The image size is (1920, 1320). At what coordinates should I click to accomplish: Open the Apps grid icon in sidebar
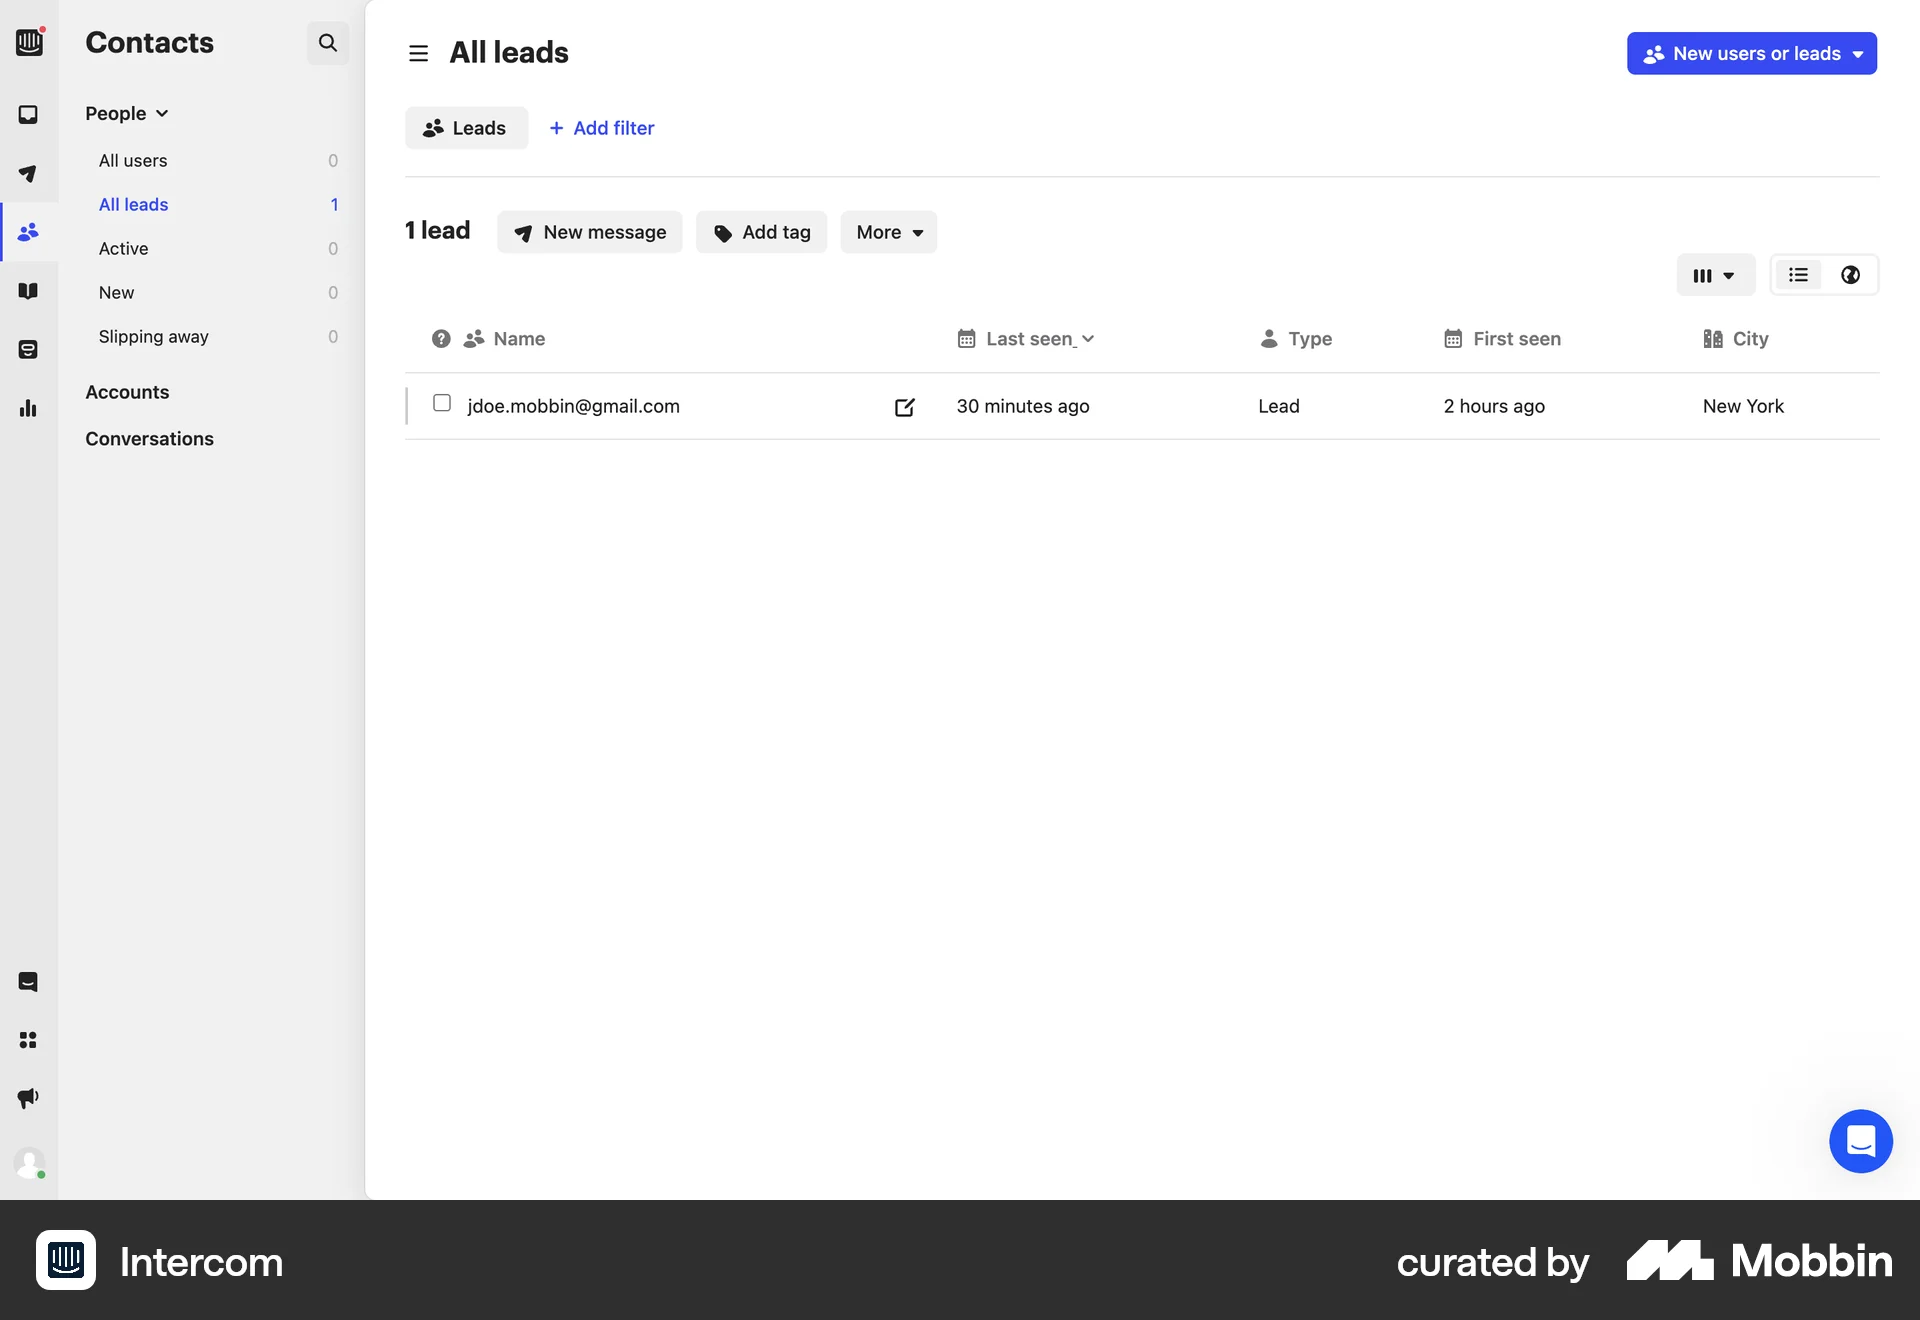[29, 1041]
